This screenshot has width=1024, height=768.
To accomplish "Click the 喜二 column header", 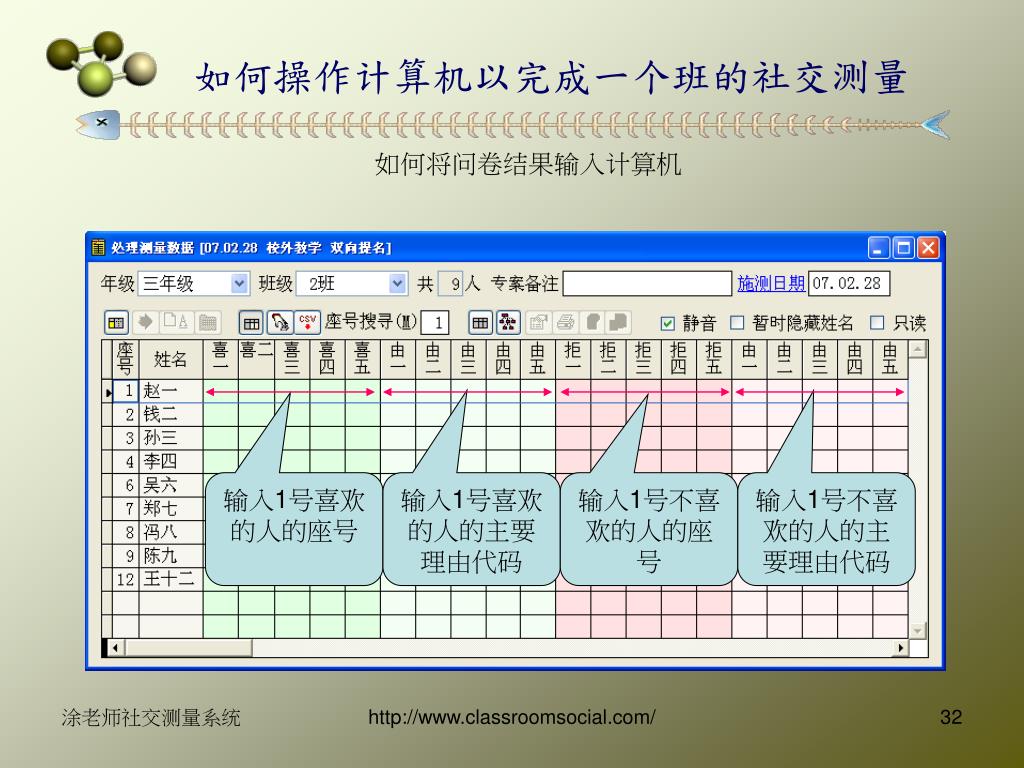I will [x=256, y=359].
